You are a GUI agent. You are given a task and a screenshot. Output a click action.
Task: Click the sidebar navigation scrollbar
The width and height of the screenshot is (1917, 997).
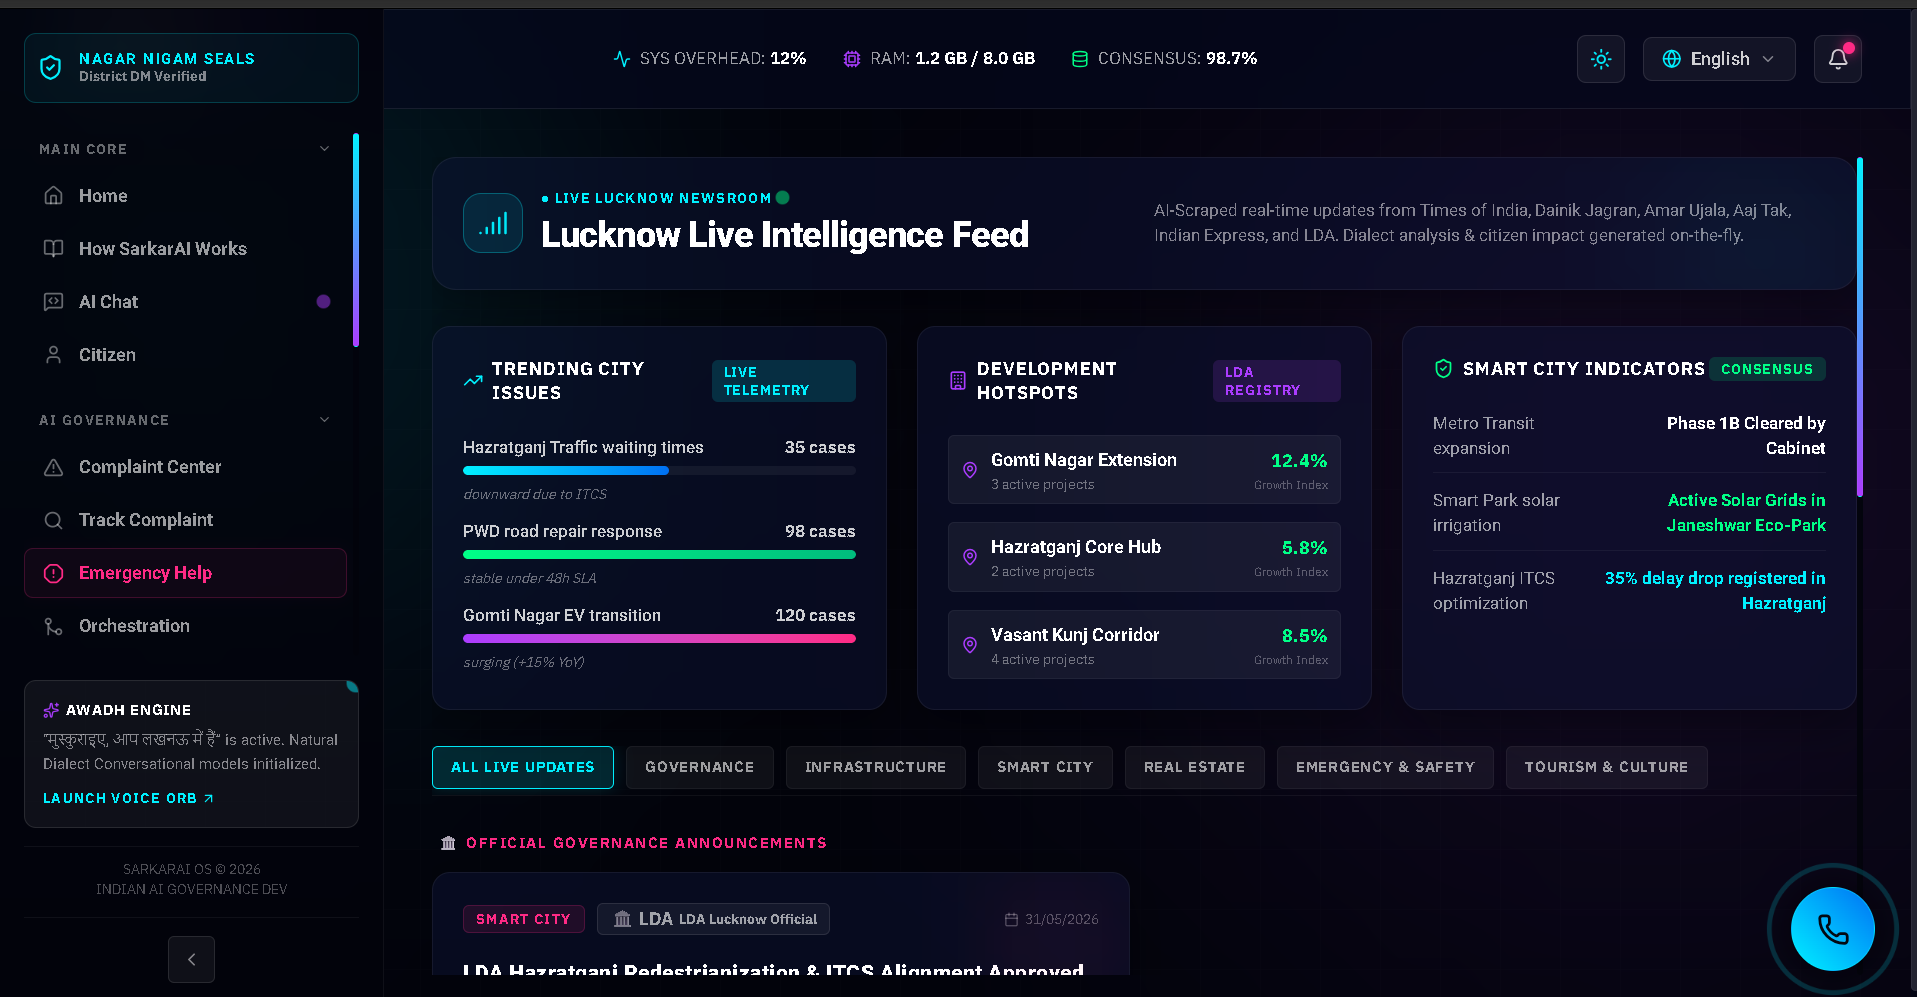click(x=356, y=240)
